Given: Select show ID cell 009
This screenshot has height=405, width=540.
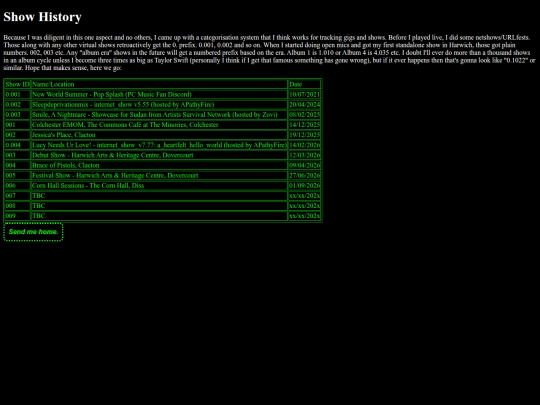Looking at the screenshot, I should (17, 216).
